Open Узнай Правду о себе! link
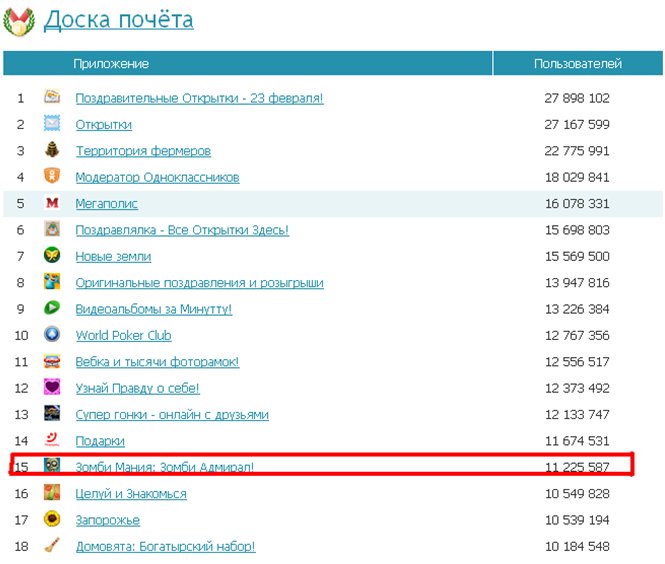The image size is (665, 564). [137, 388]
